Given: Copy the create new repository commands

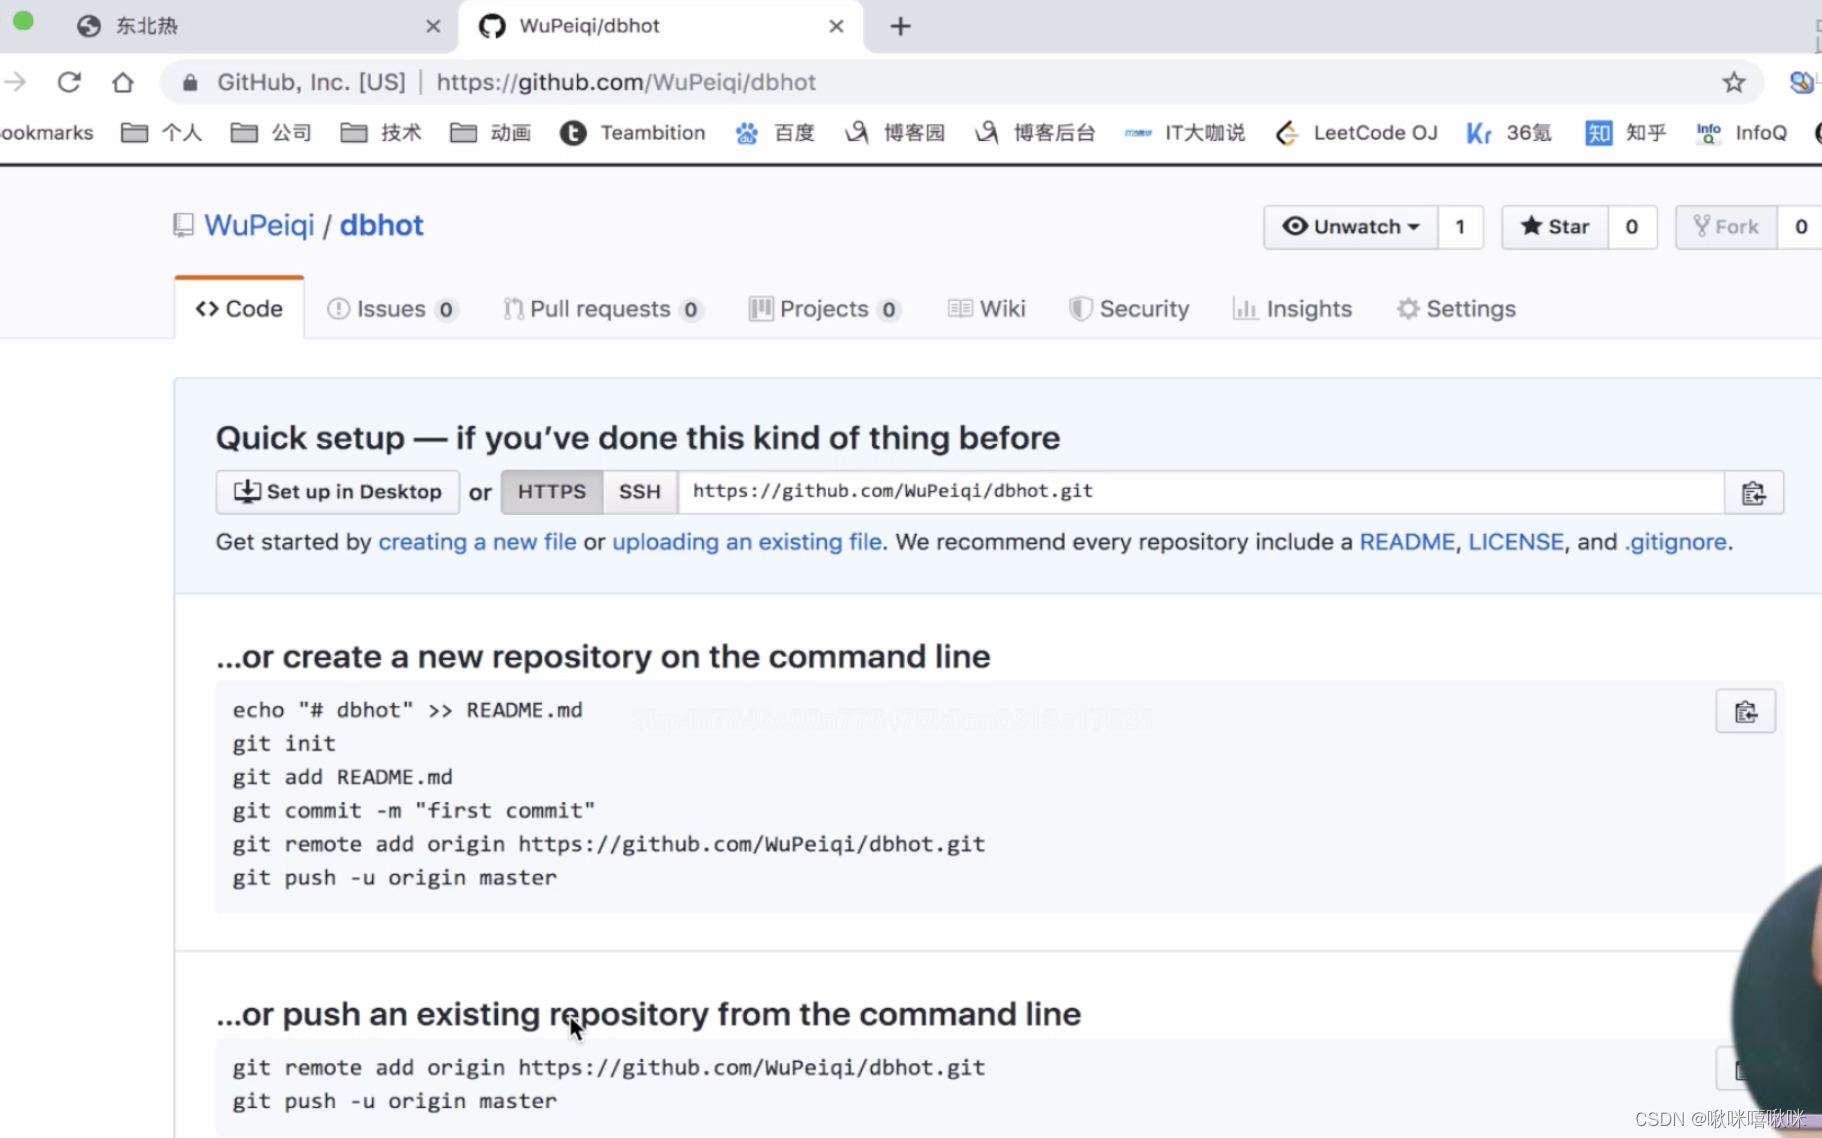Looking at the screenshot, I should point(1746,712).
